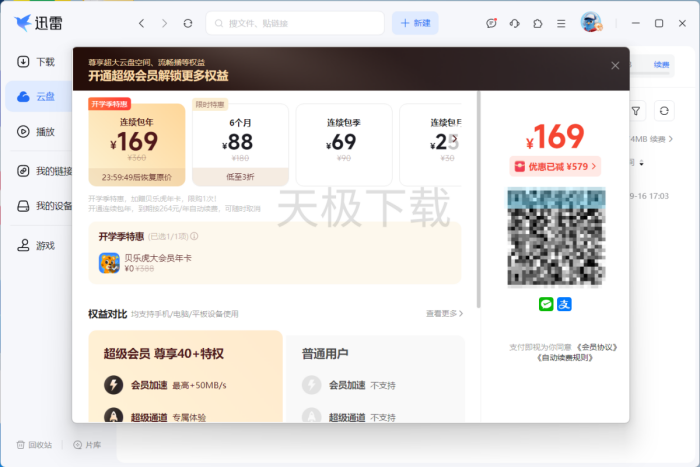Image resolution: width=700 pixels, height=467 pixels.
Task: Click 查看更多 in the benefits comparison
Action: click(x=444, y=314)
